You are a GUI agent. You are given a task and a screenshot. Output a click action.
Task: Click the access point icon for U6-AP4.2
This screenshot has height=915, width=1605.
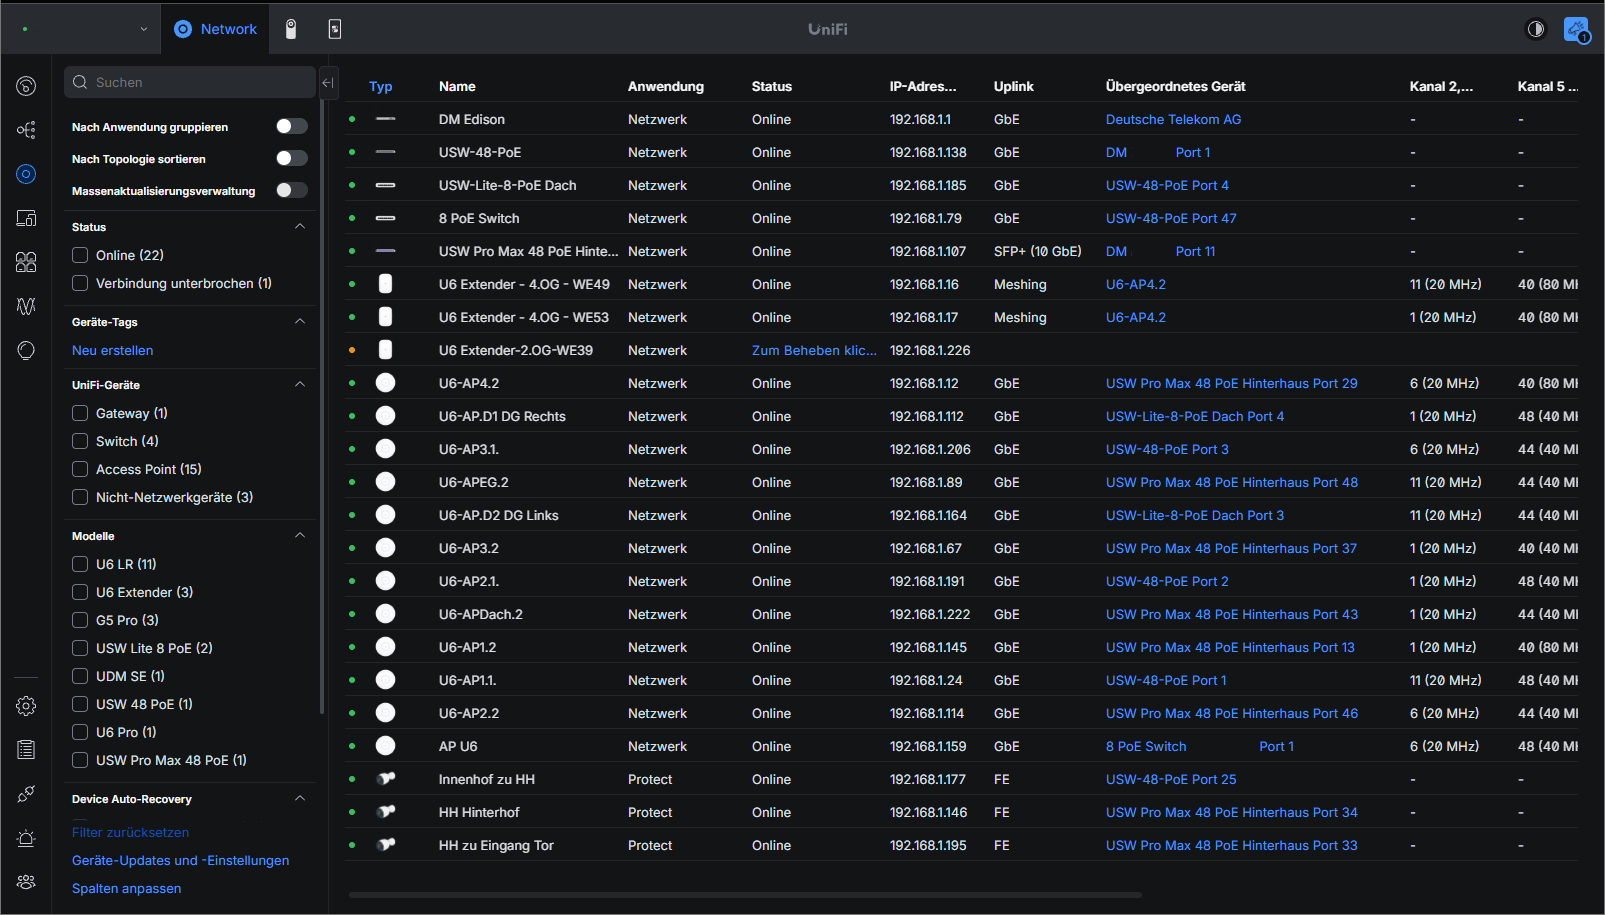click(x=385, y=383)
